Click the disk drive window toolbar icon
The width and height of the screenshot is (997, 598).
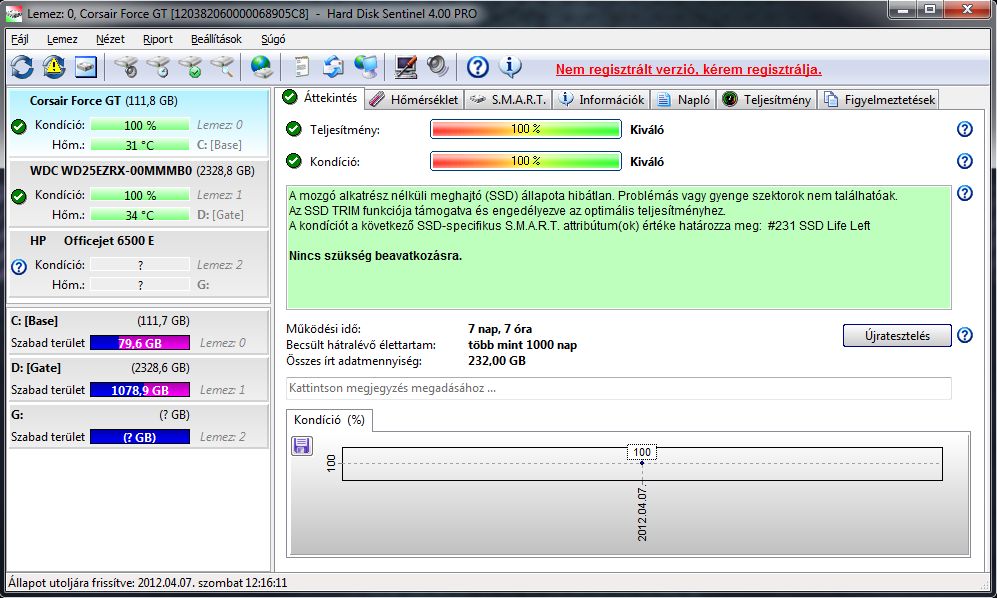[x=86, y=66]
